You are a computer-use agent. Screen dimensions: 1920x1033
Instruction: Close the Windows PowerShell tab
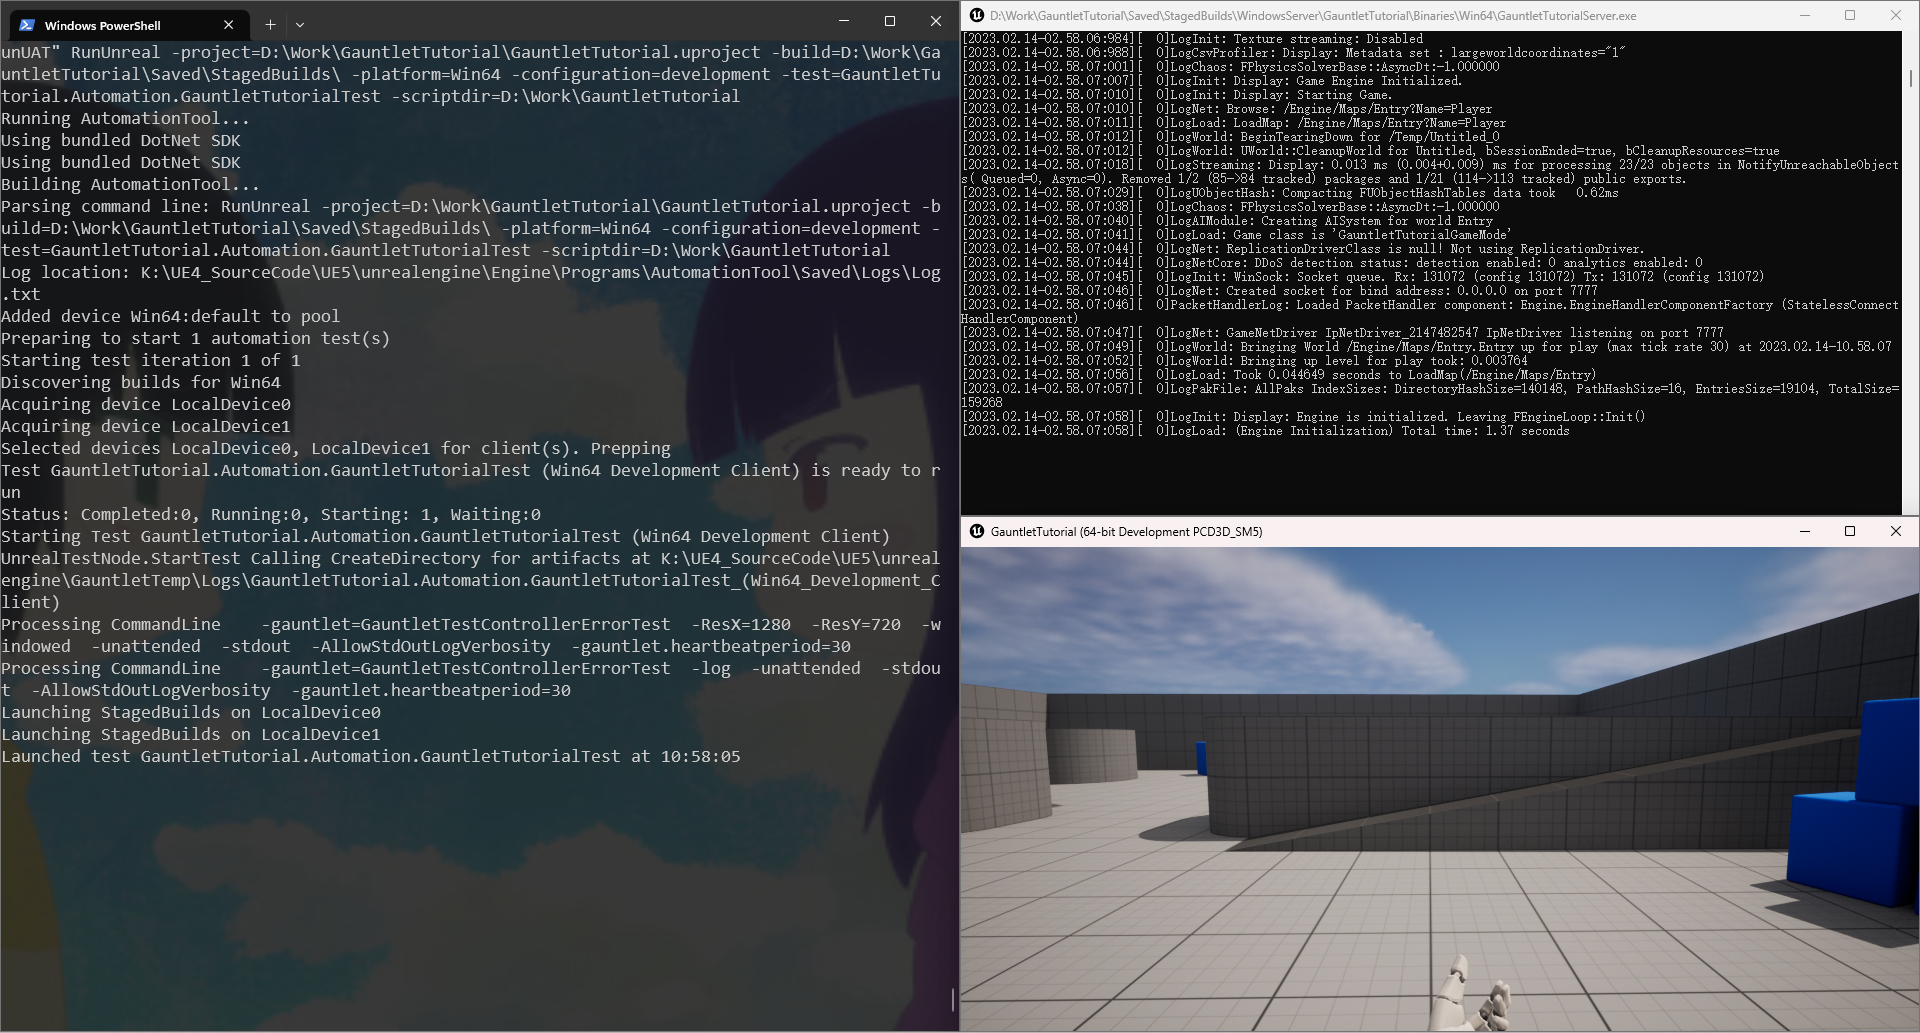(229, 25)
